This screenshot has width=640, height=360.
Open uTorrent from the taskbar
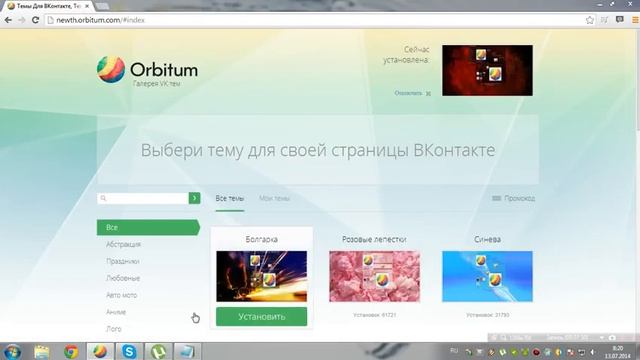(158, 351)
